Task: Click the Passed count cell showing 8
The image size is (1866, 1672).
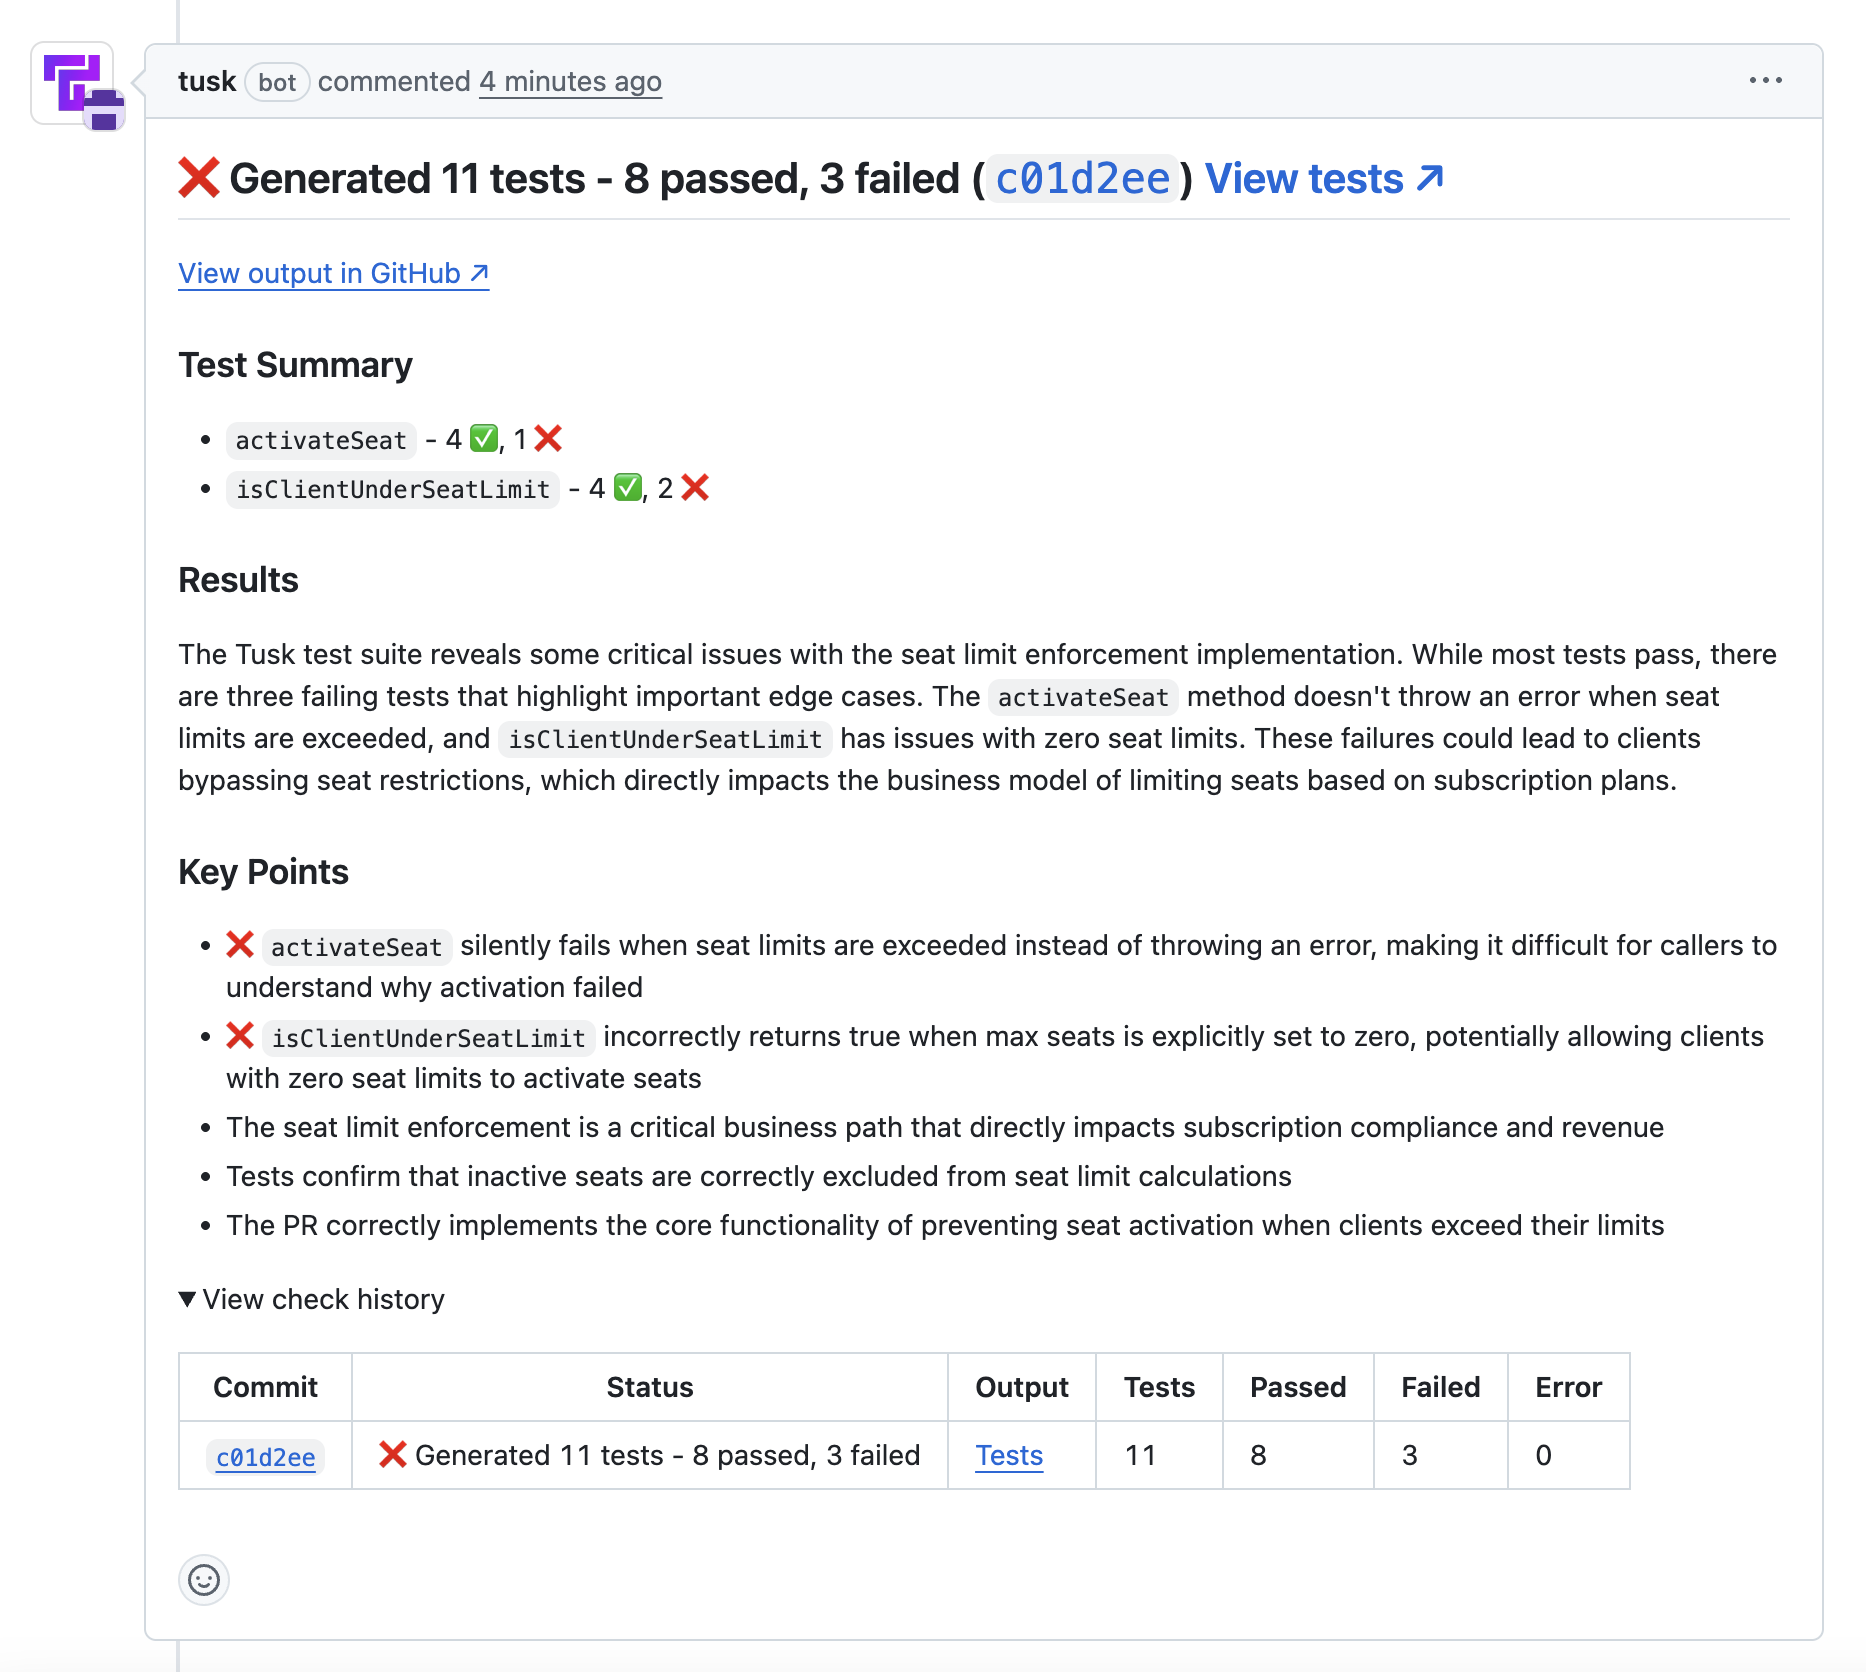Action: tap(1298, 1455)
